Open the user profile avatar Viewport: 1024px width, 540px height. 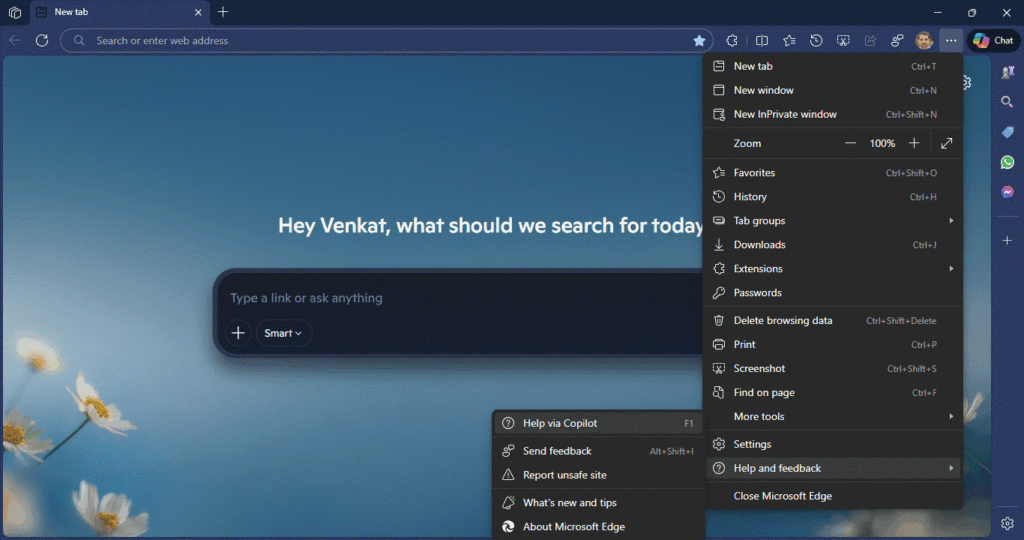point(923,40)
